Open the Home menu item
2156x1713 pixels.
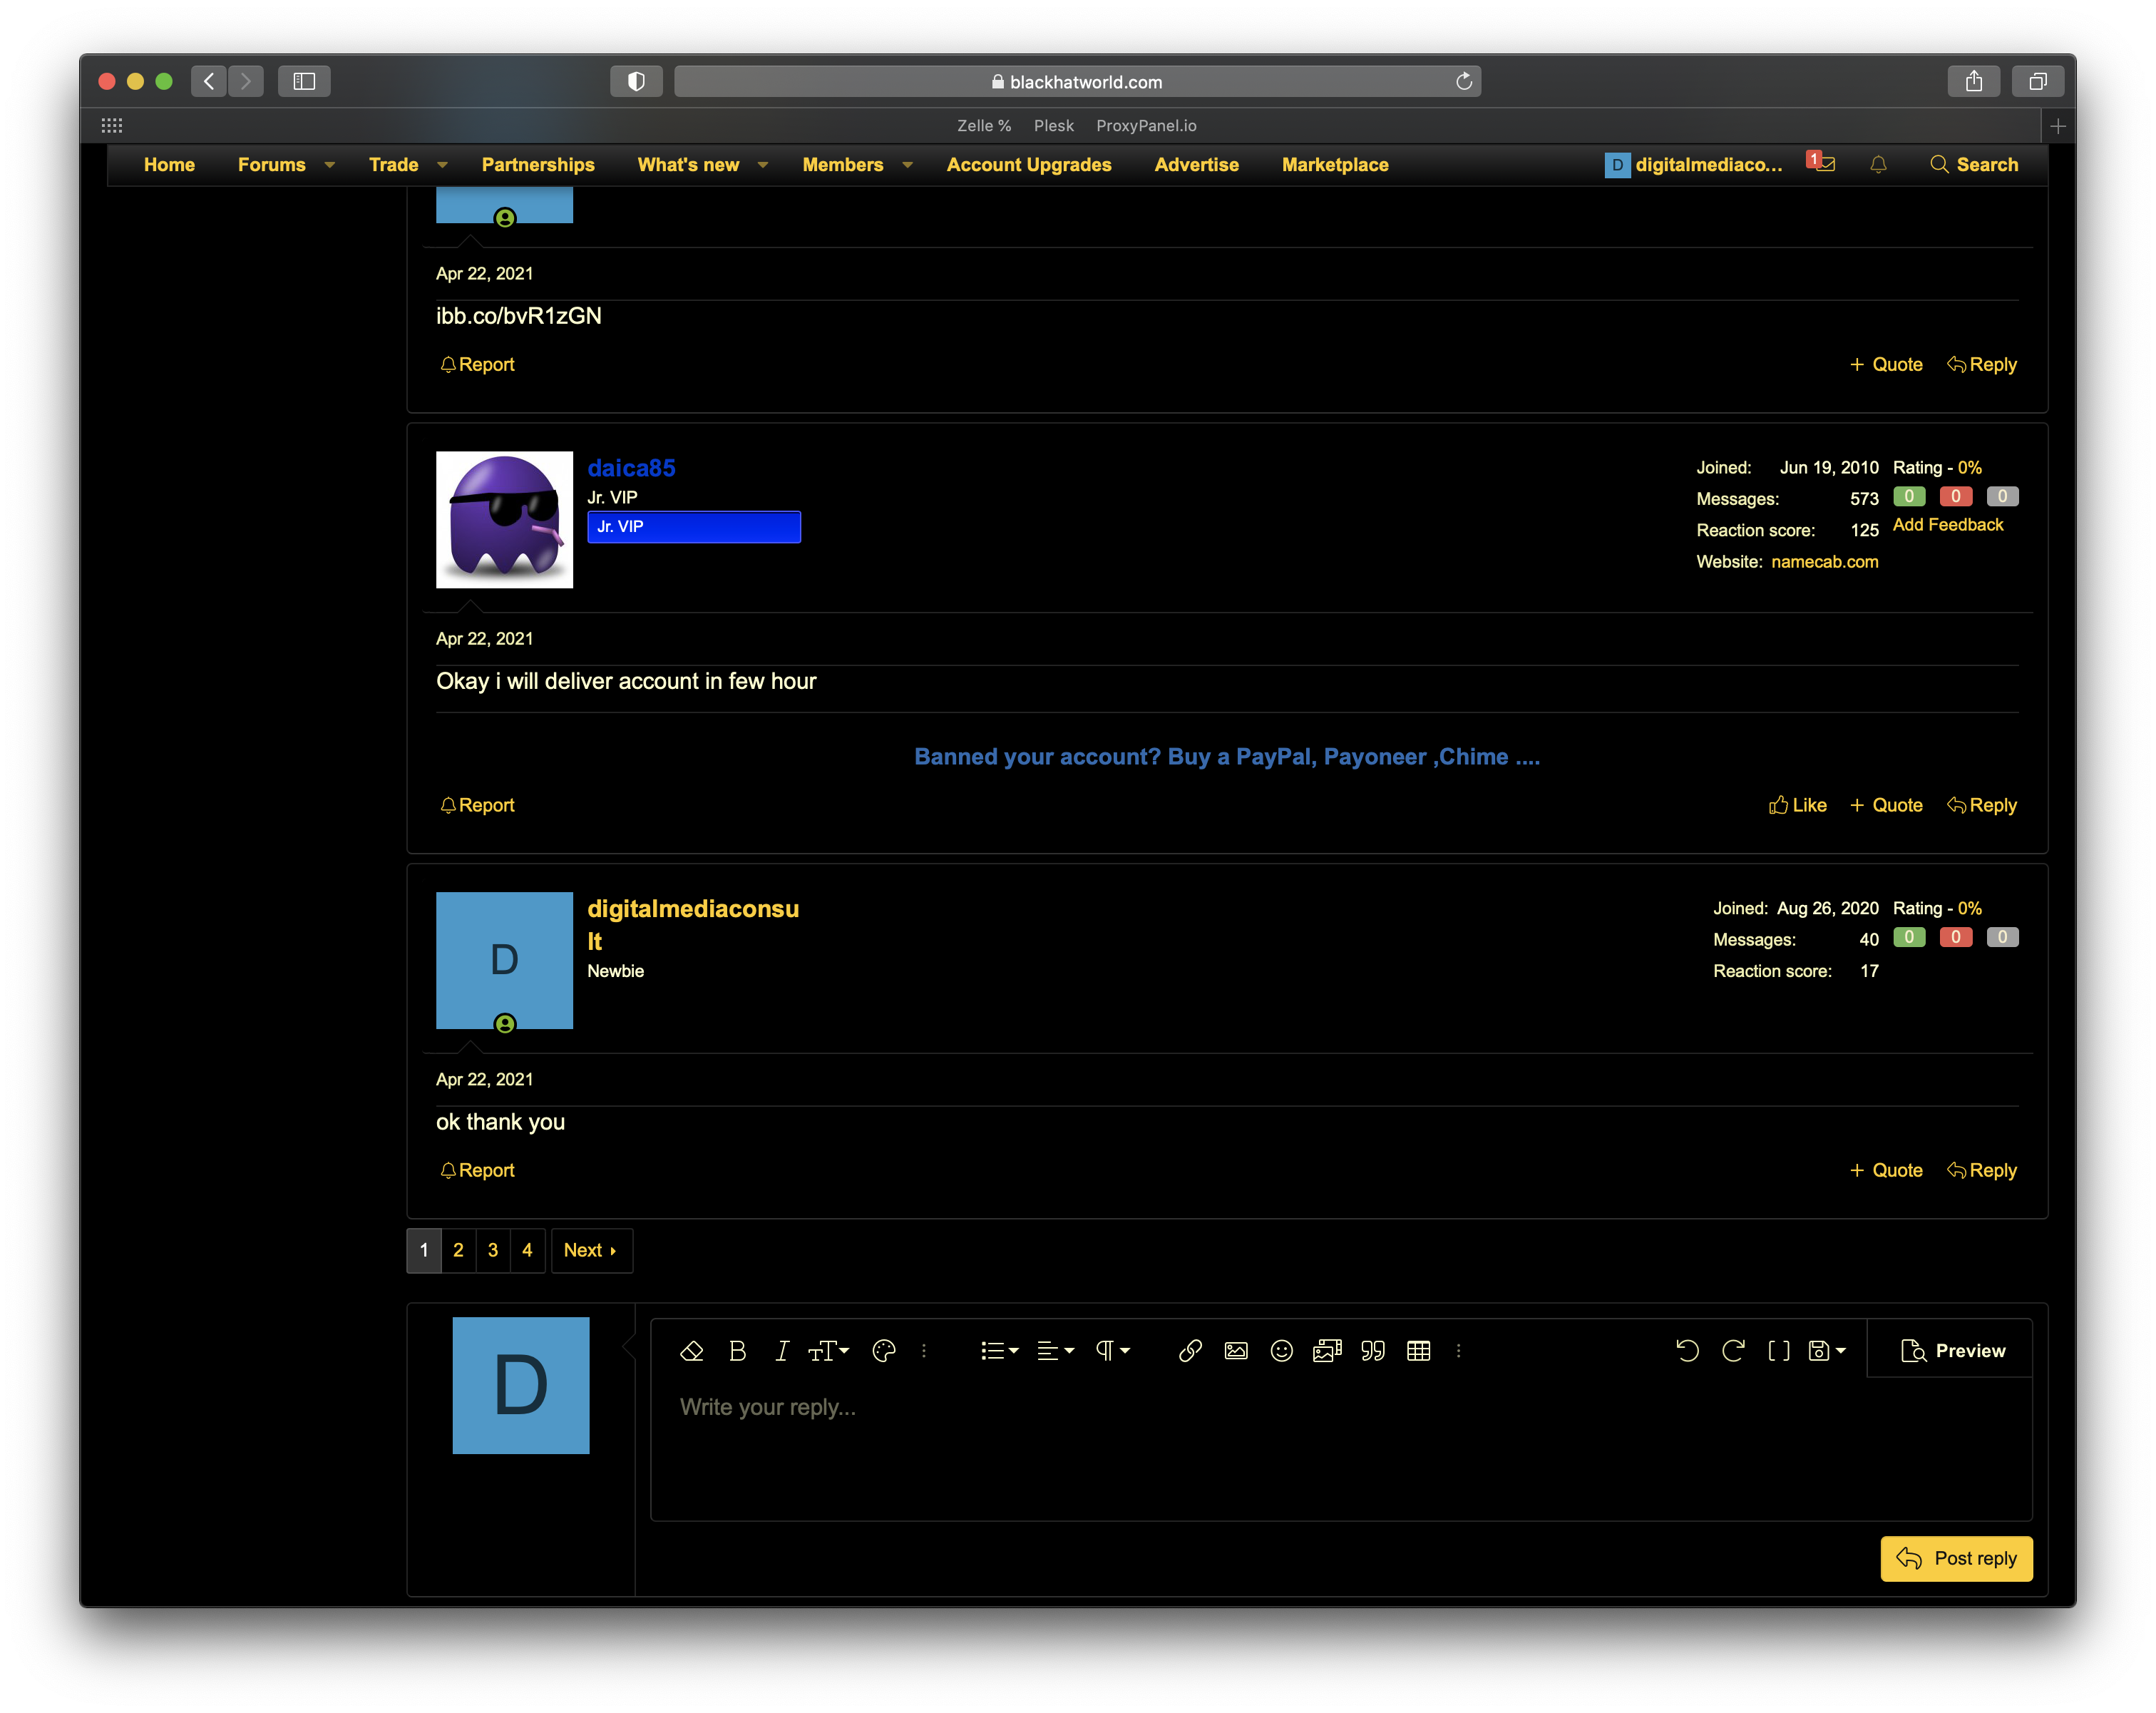[x=169, y=165]
